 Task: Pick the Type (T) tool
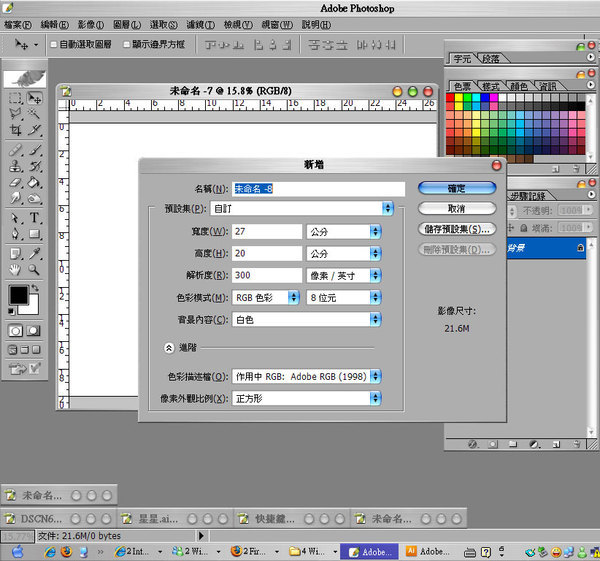[35, 217]
